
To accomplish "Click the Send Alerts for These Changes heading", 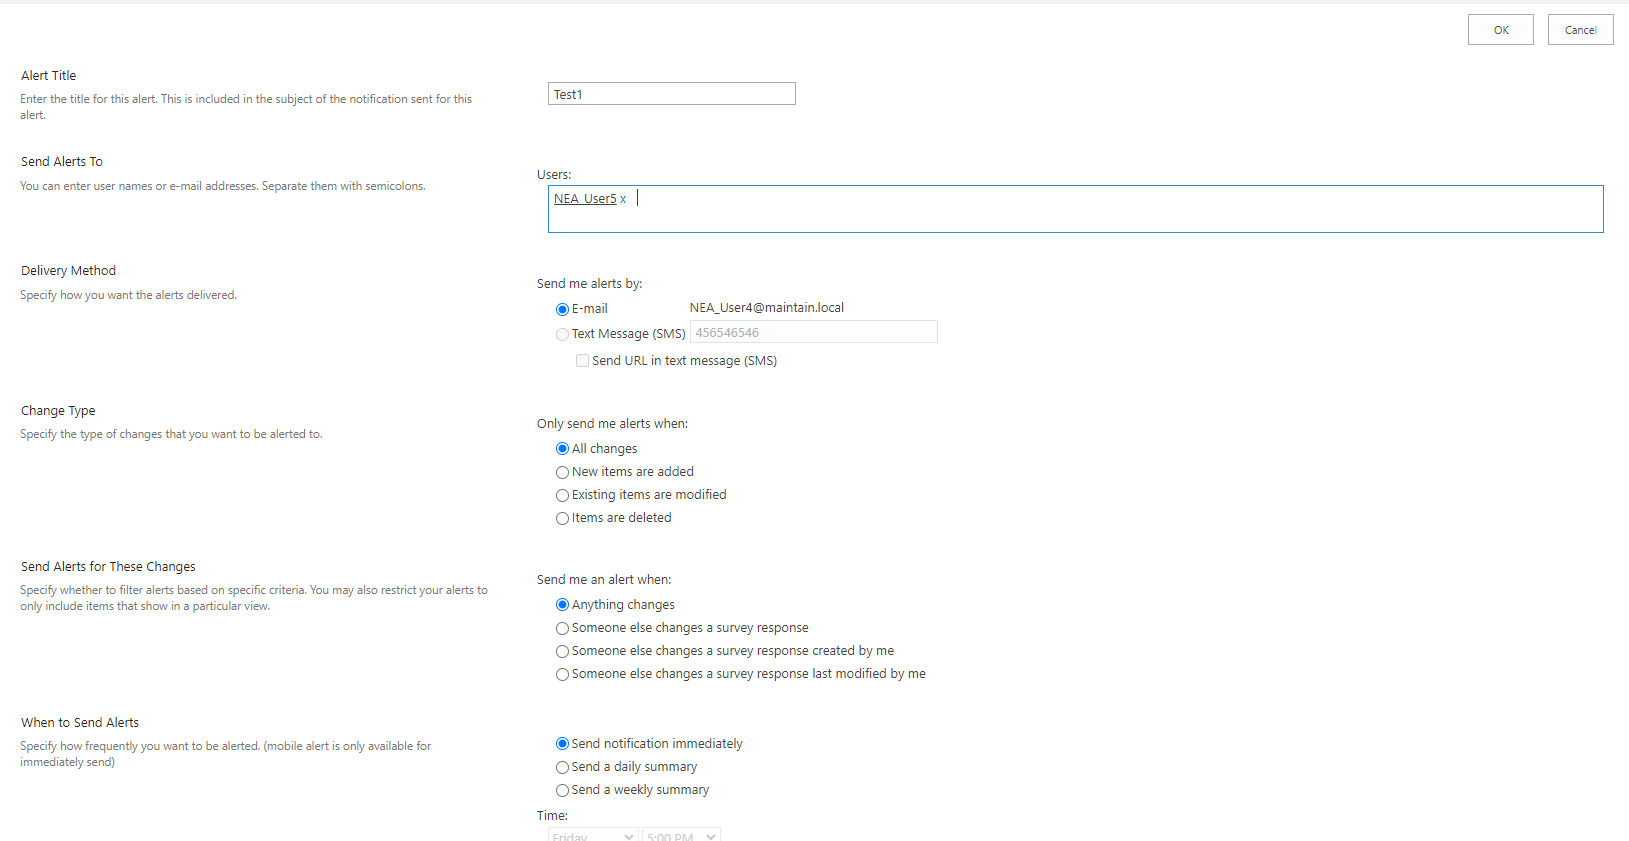I will (108, 567).
